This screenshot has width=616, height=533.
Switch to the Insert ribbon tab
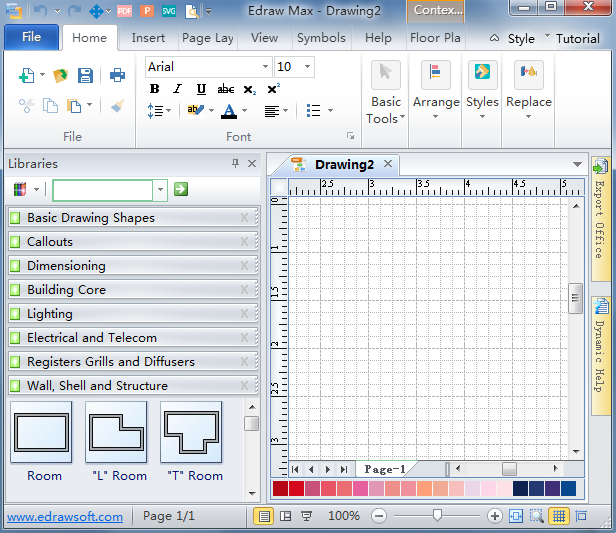tap(148, 38)
